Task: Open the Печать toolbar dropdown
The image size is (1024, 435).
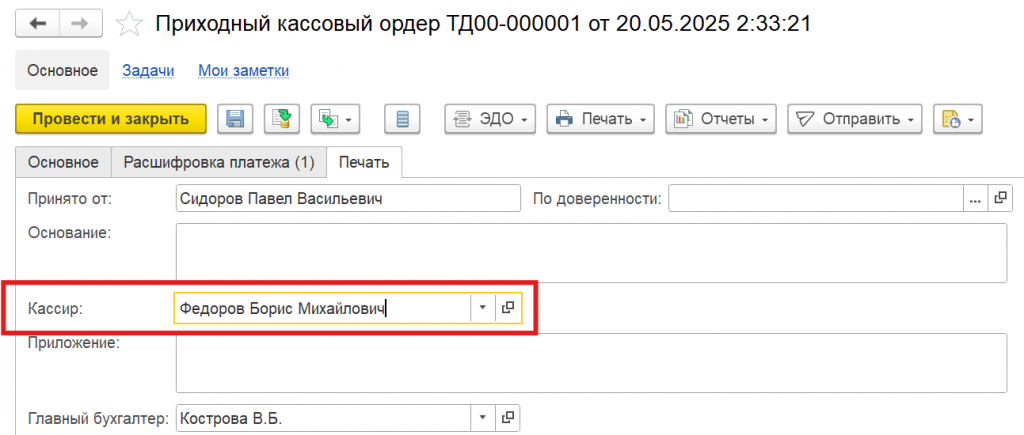Action: click(x=600, y=119)
